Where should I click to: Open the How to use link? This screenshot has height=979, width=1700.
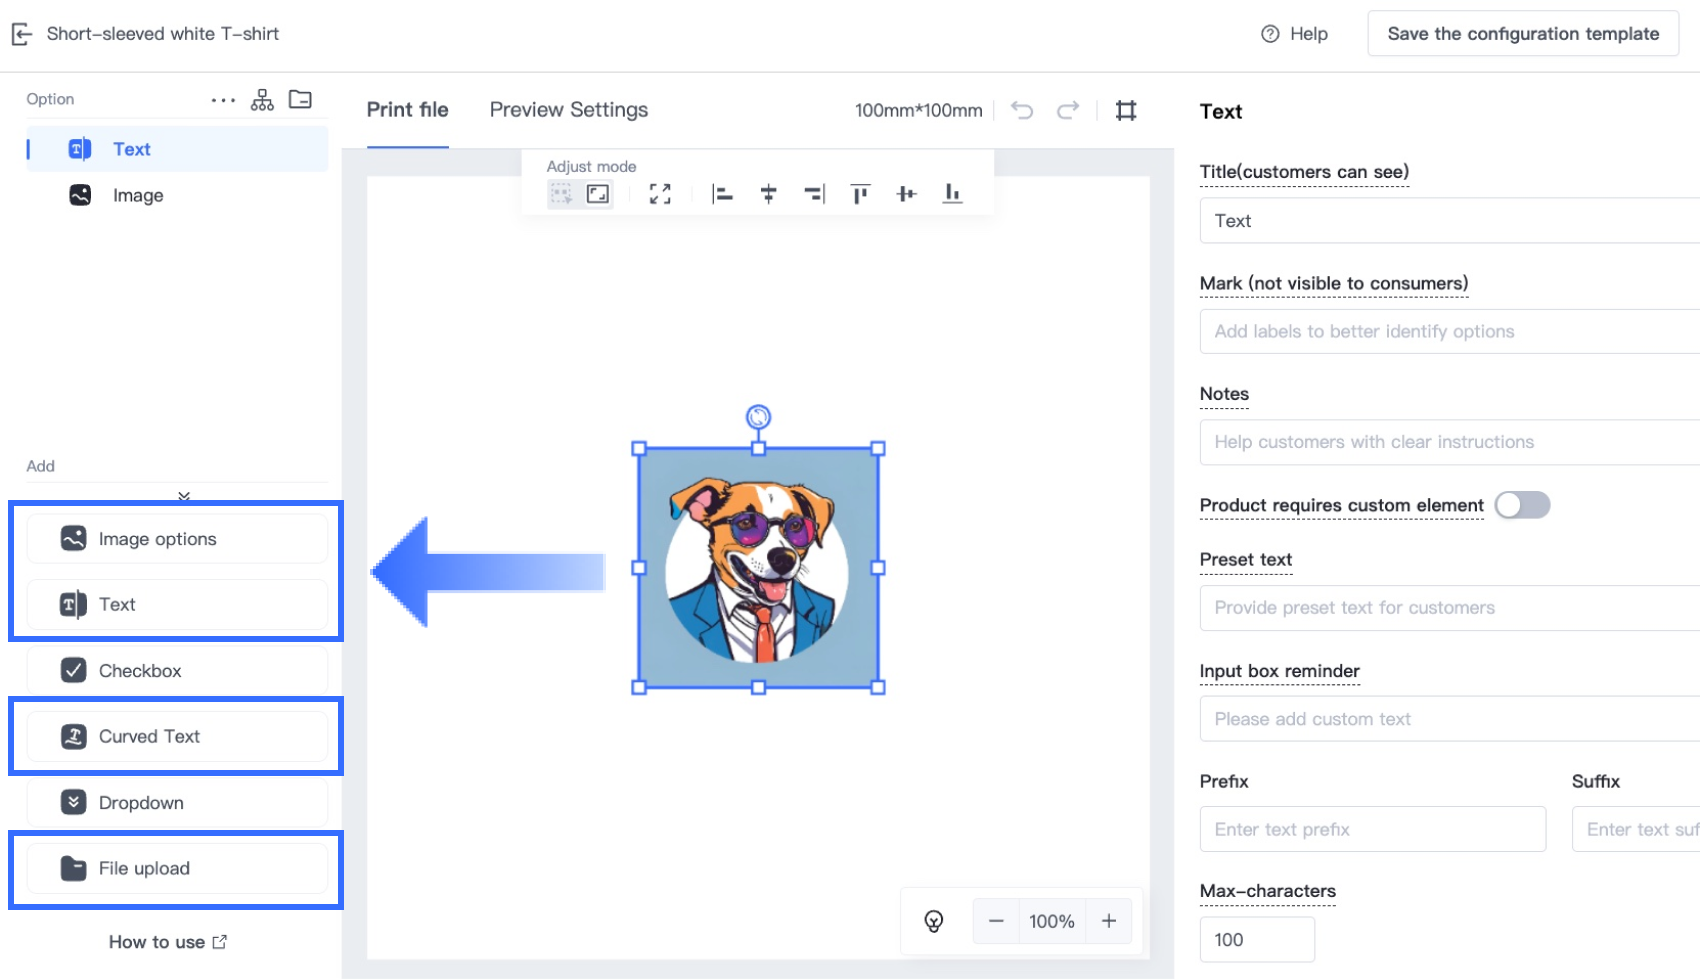(x=168, y=942)
